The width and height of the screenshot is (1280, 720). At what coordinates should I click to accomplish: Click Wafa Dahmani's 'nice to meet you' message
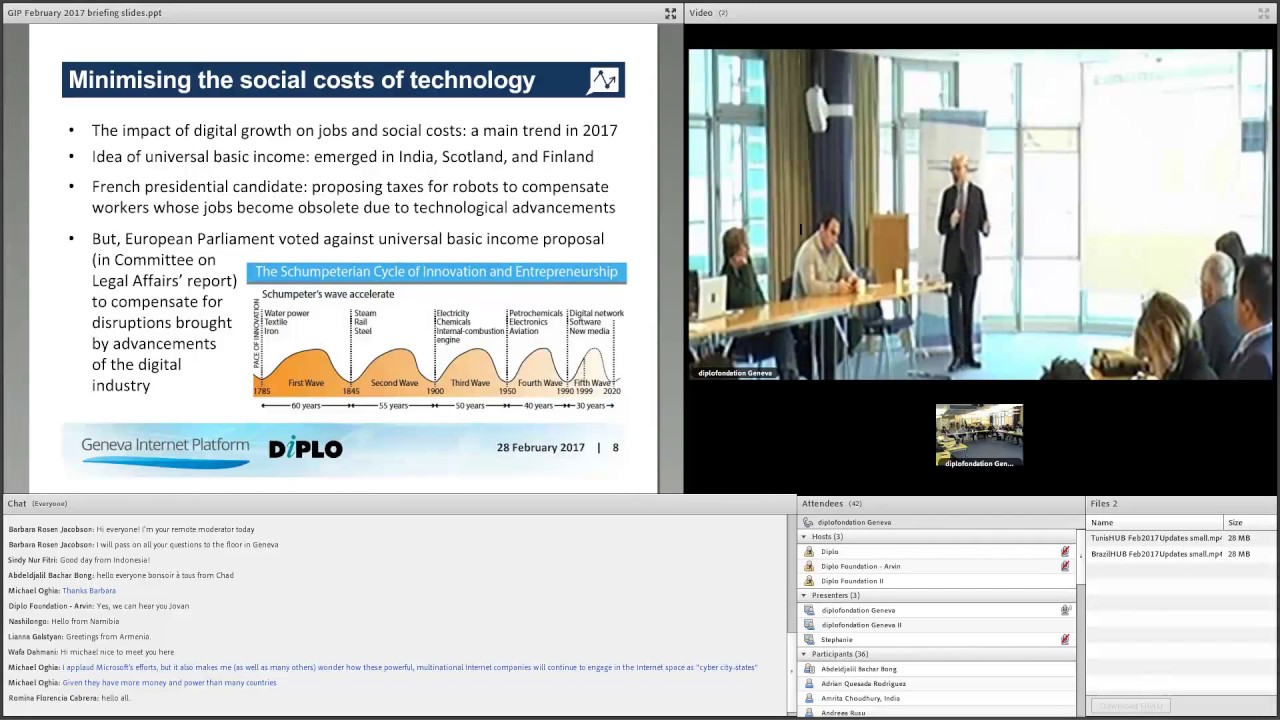click(x=117, y=652)
